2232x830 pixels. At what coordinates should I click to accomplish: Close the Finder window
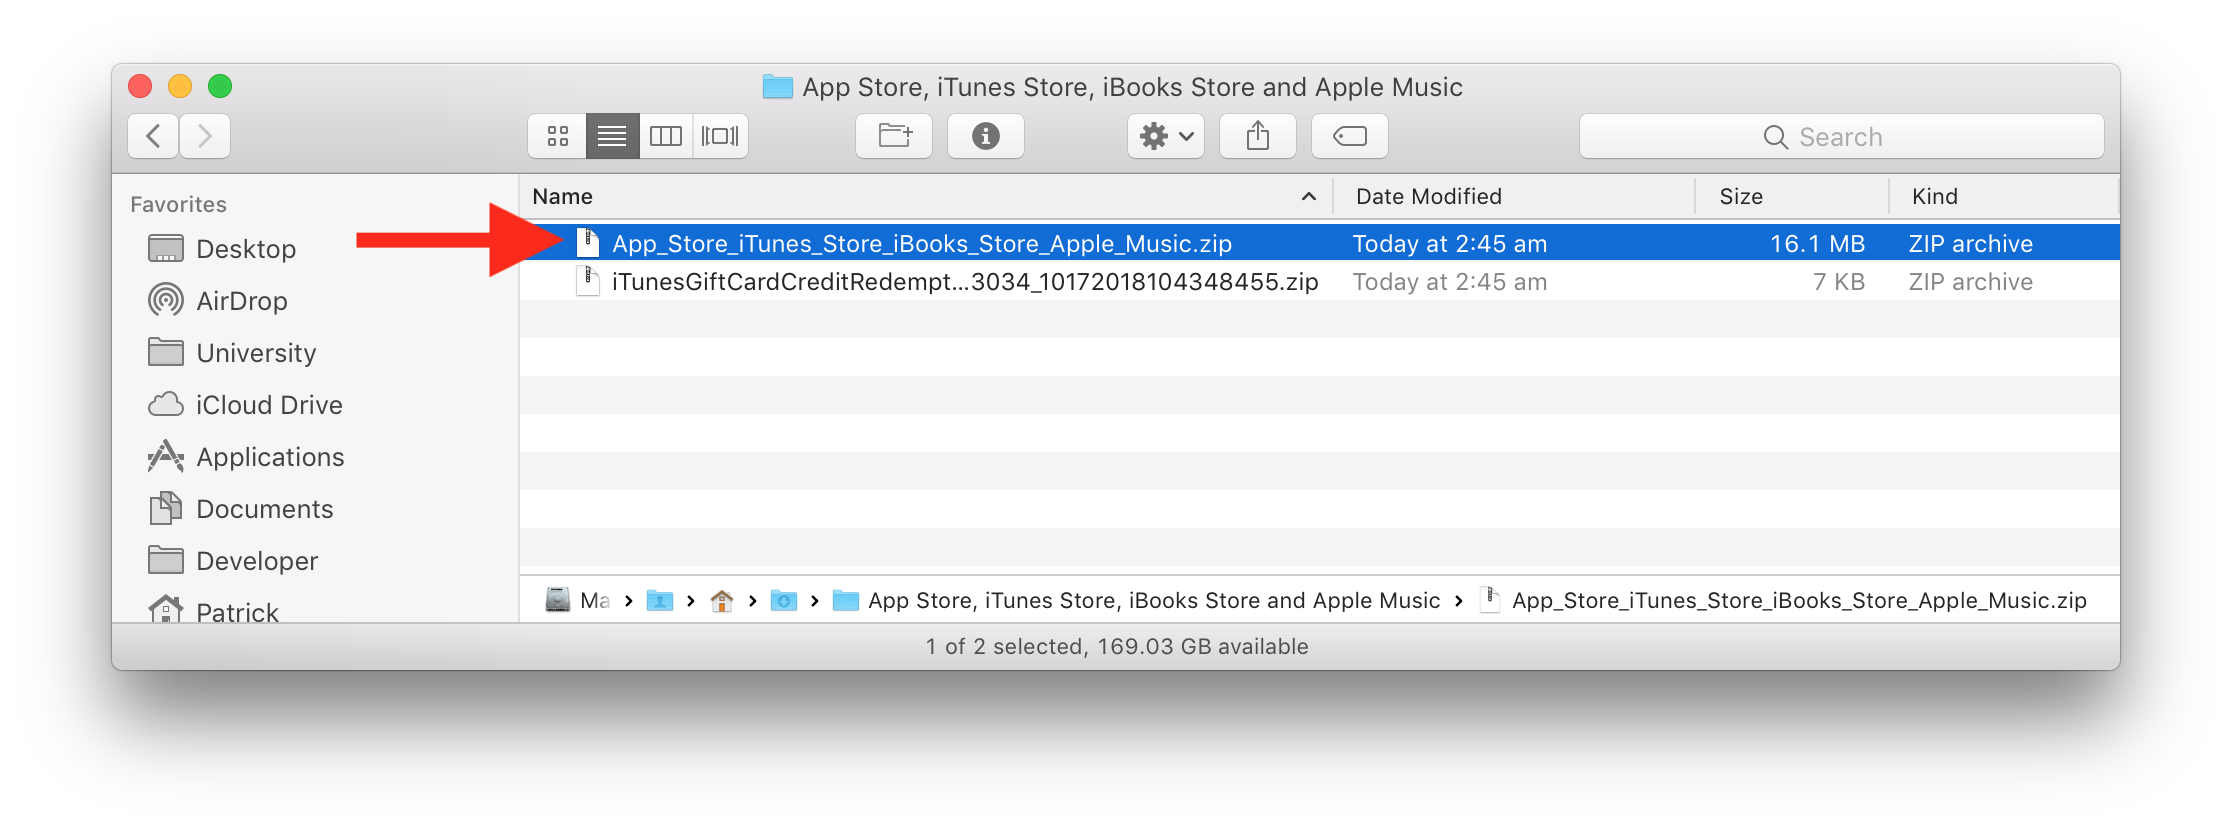click(140, 86)
